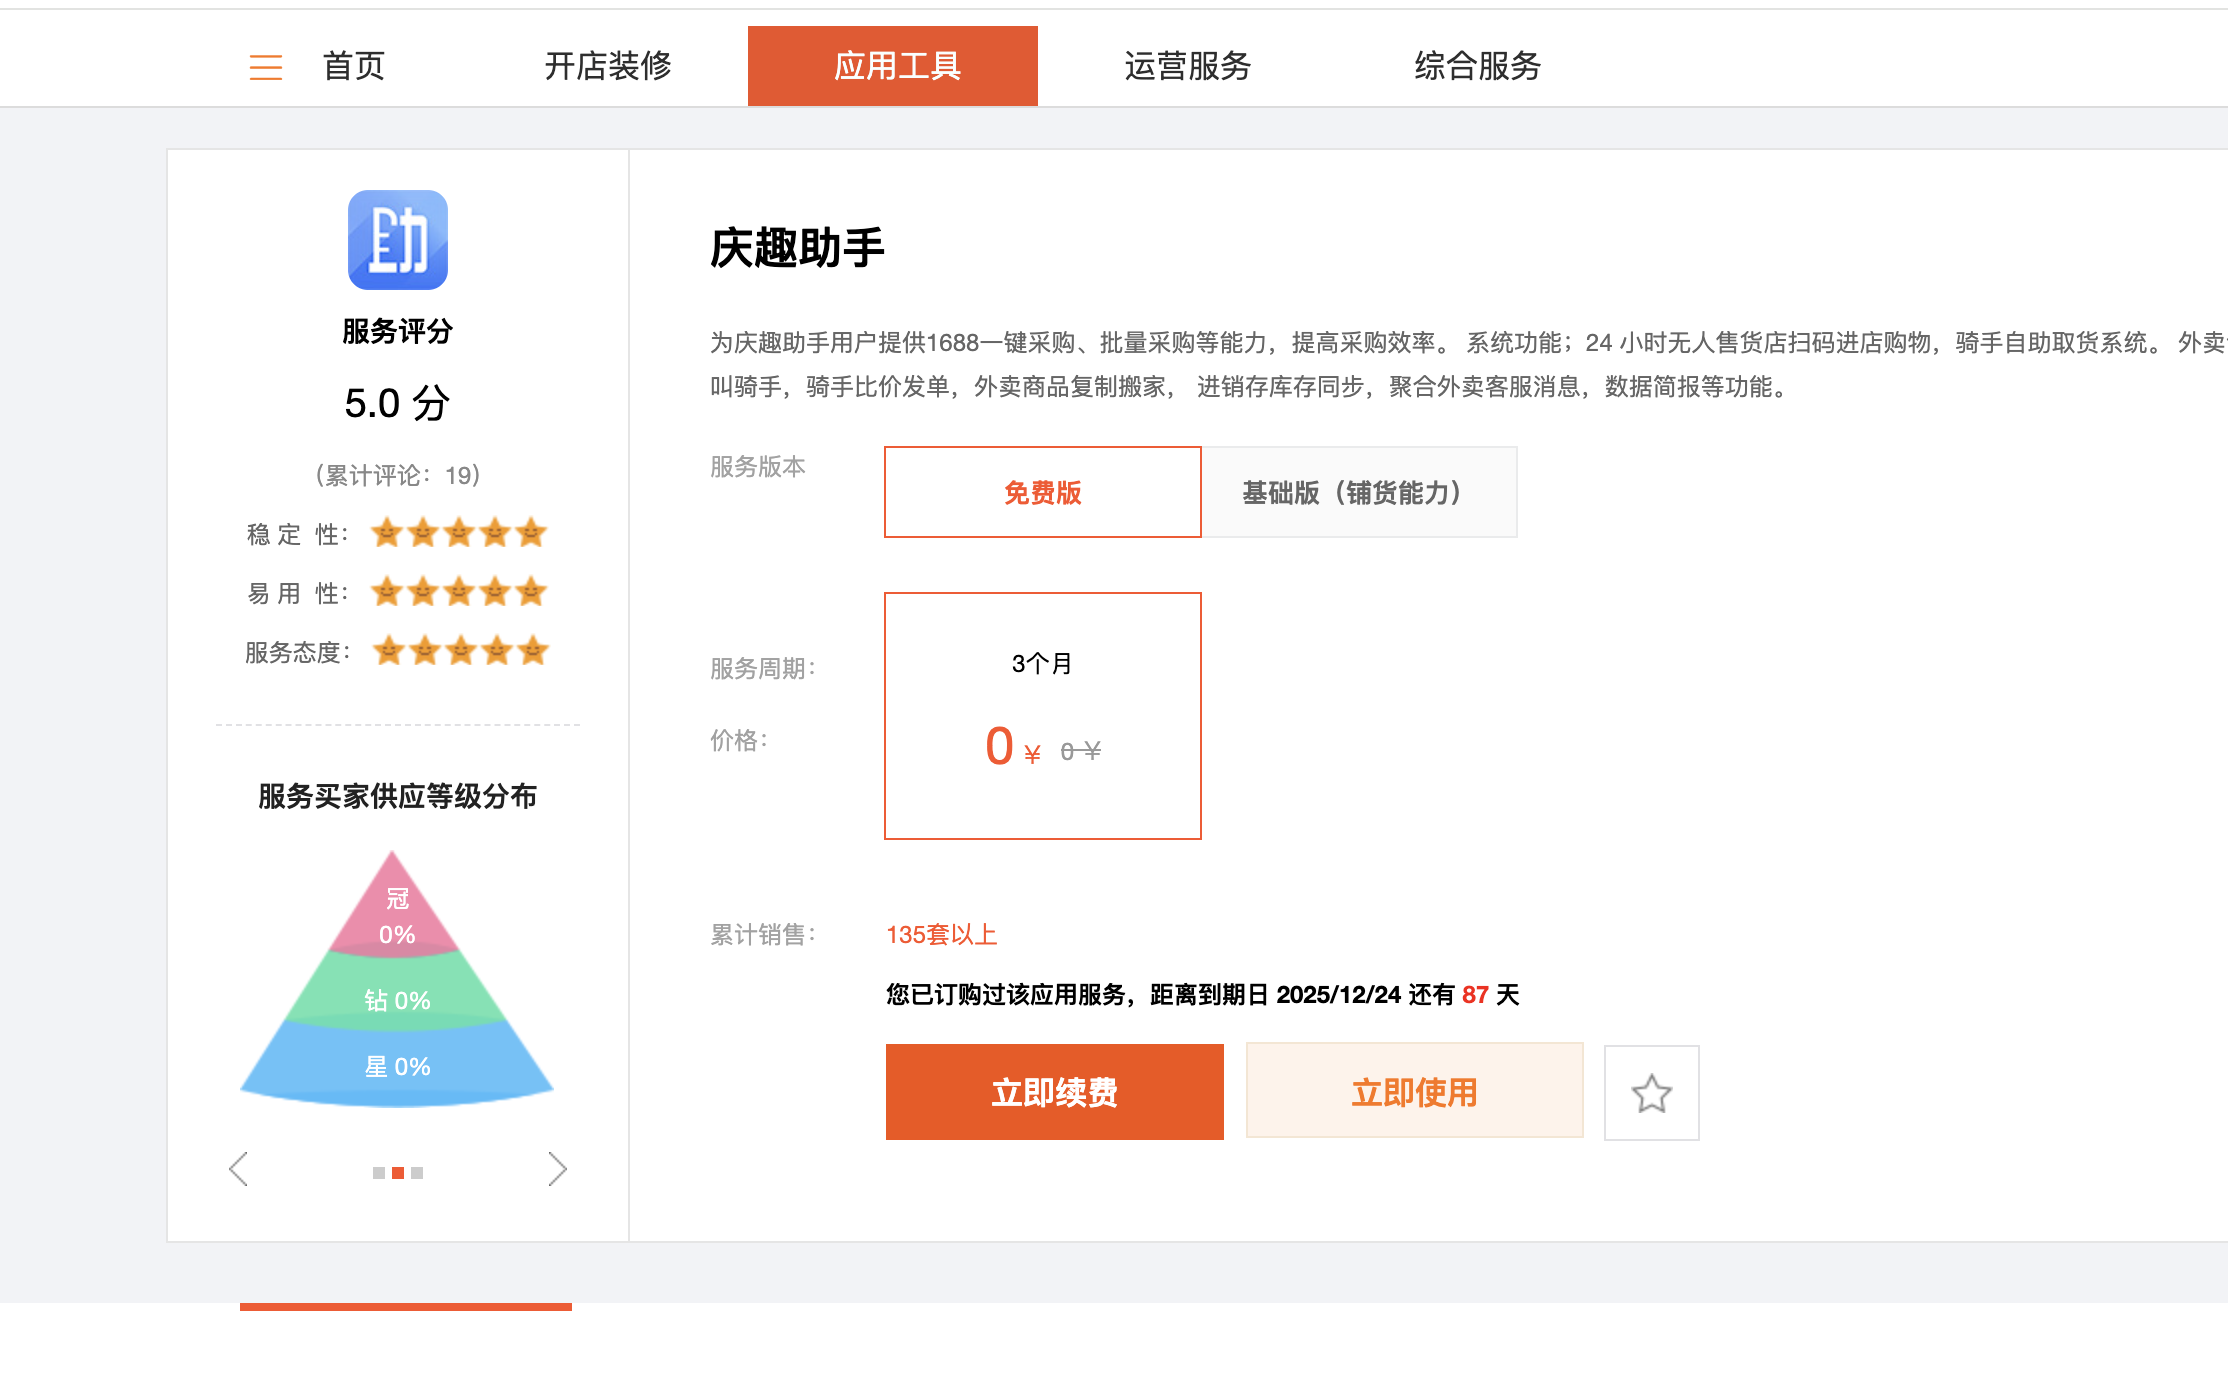Click the star favorite icon button
The width and height of the screenshot is (2228, 1376).
(x=1651, y=1092)
